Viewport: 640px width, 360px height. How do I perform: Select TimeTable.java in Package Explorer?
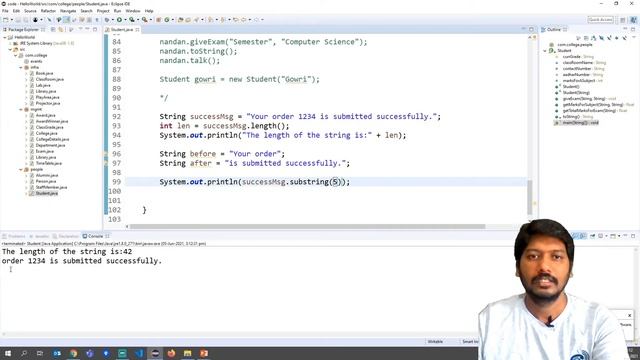tap(48, 163)
